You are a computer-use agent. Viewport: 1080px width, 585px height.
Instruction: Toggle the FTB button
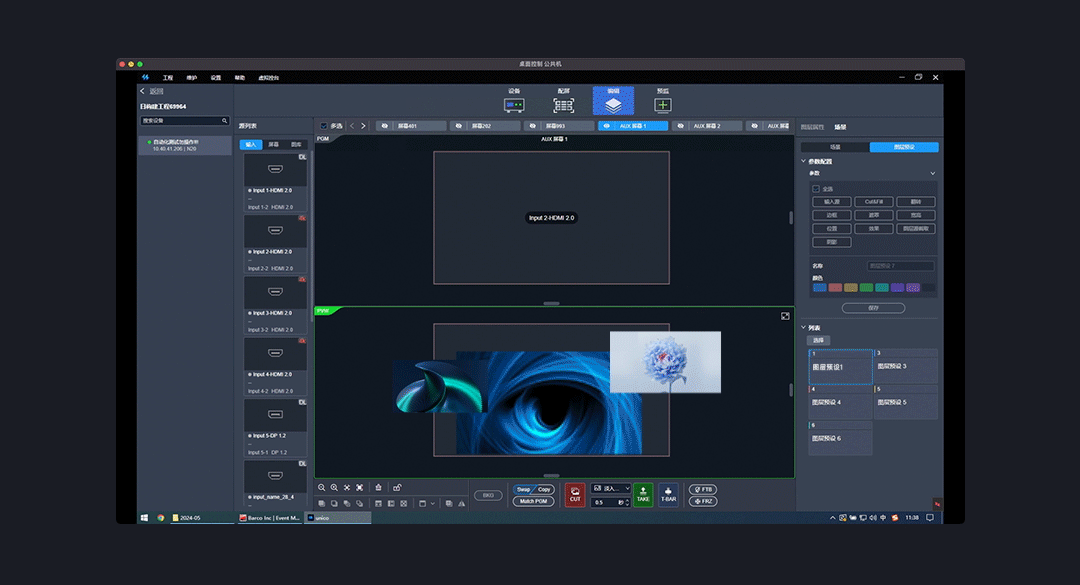click(703, 489)
